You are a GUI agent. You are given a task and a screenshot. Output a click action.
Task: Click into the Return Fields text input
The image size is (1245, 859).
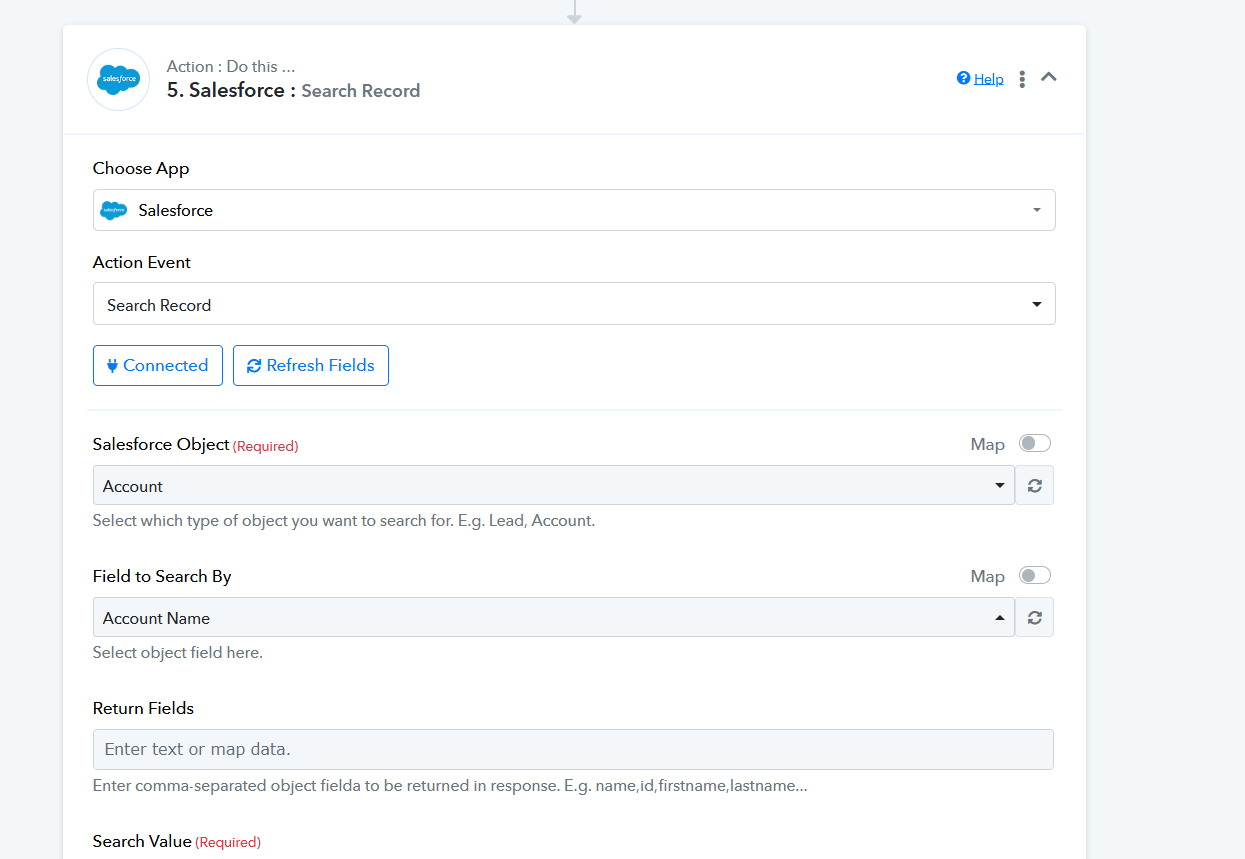(573, 749)
